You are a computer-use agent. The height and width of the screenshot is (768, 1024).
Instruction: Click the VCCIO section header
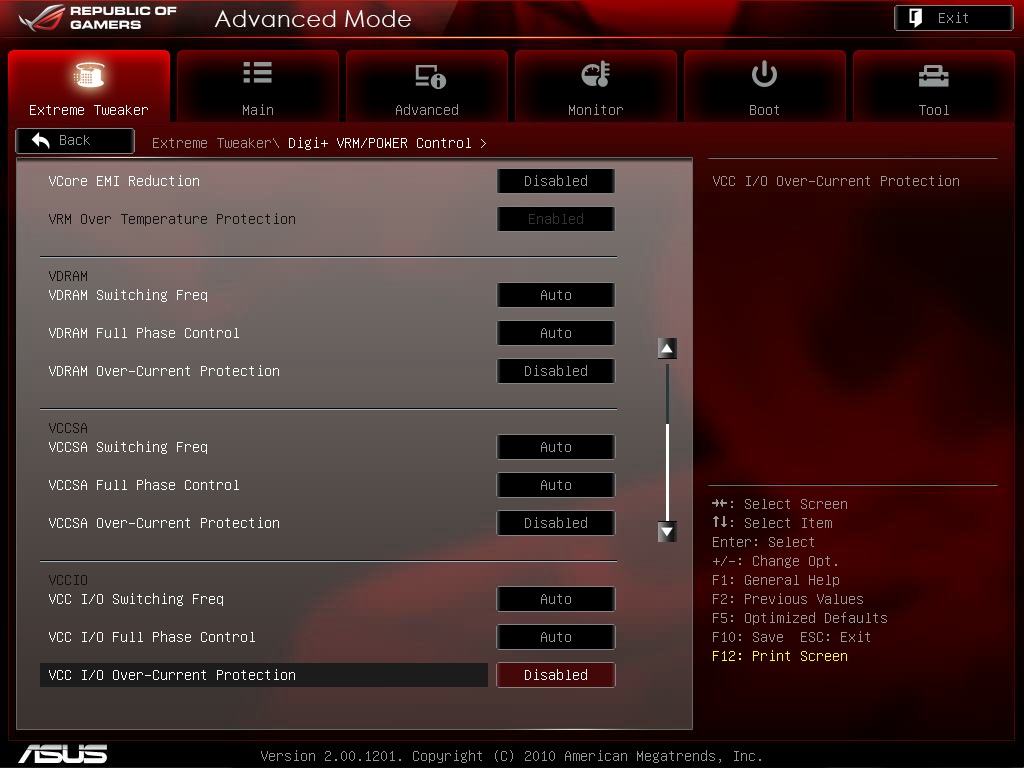(68, 580)
